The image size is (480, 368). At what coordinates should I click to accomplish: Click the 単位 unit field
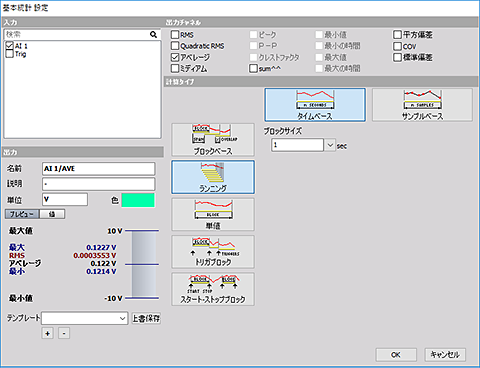pyautogui.click(x=65, y=199)
